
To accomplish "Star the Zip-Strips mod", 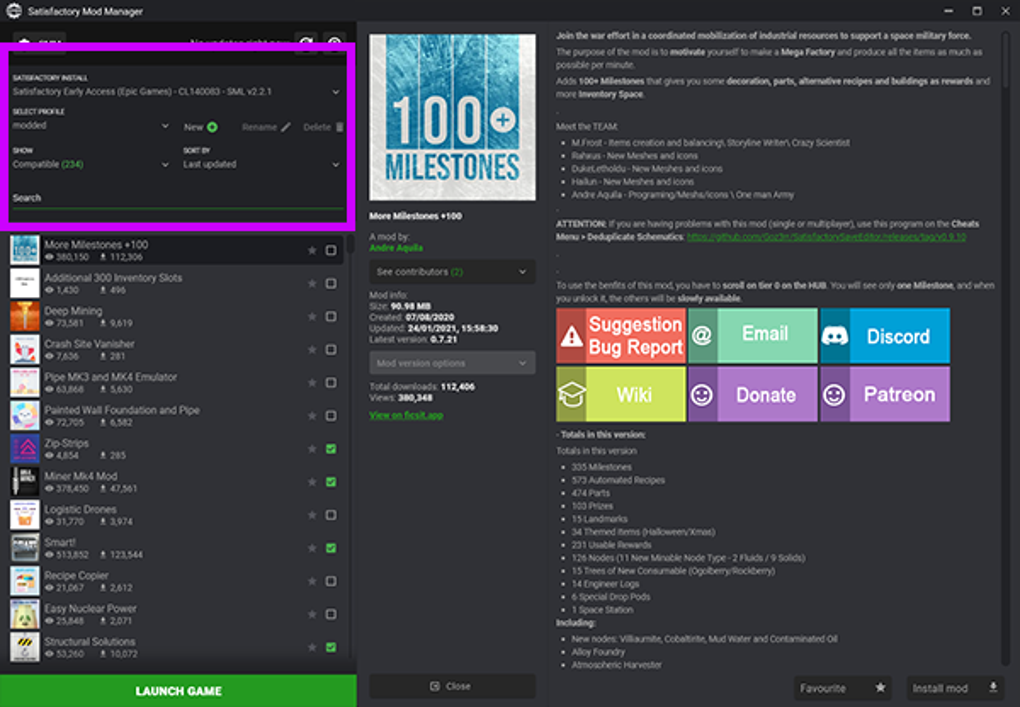I will [312, 449].
